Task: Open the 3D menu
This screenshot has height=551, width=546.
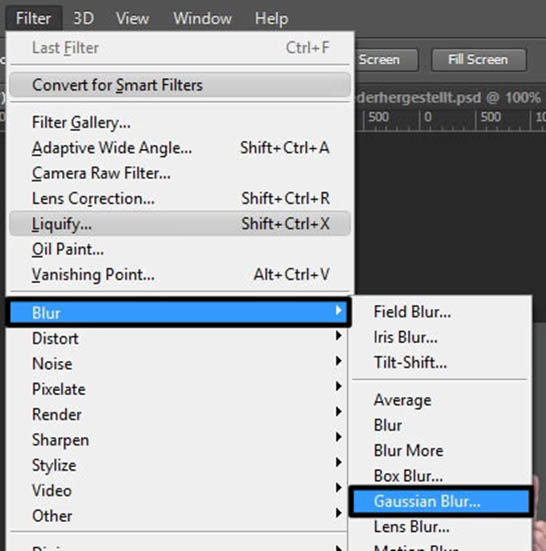Action: point(84,18)
